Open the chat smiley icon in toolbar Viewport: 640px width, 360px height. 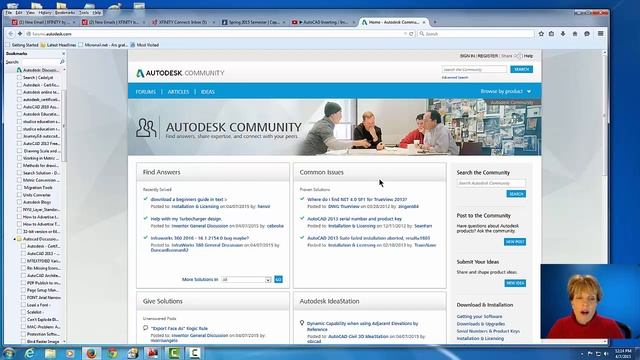tap(587, 34)
